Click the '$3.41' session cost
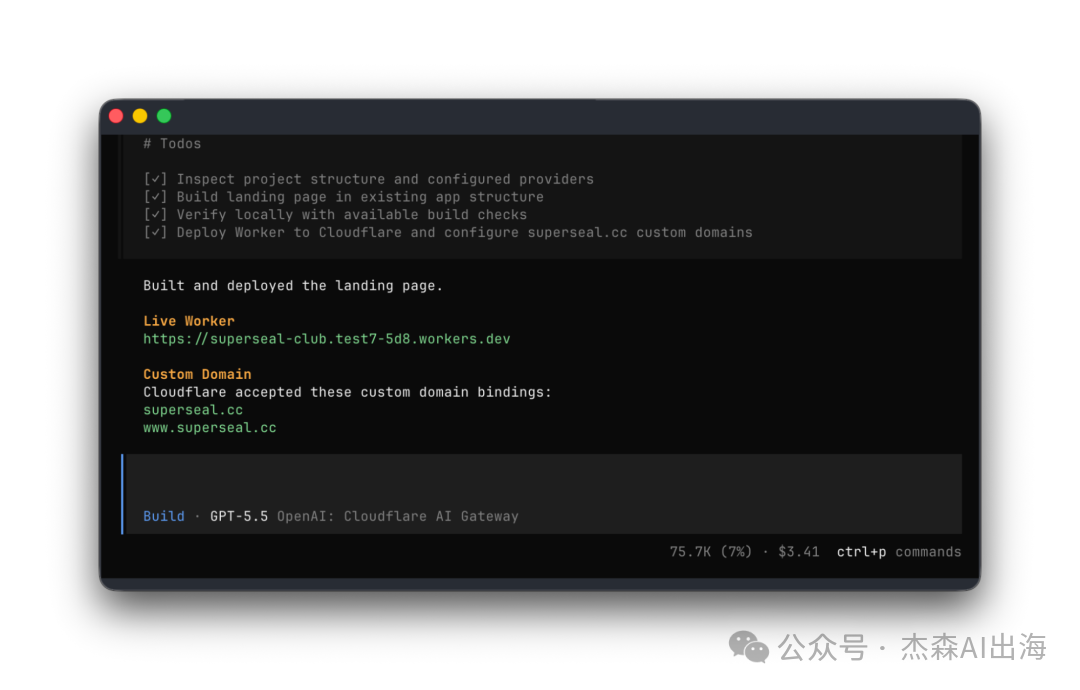The width and height of the screenshot is (1080, 690). [799, 552]
